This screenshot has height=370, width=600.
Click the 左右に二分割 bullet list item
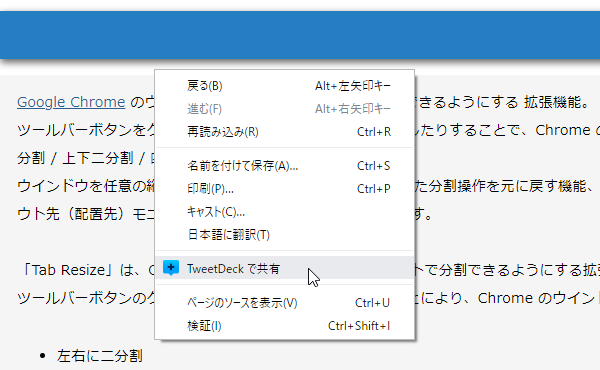point(100,356)
